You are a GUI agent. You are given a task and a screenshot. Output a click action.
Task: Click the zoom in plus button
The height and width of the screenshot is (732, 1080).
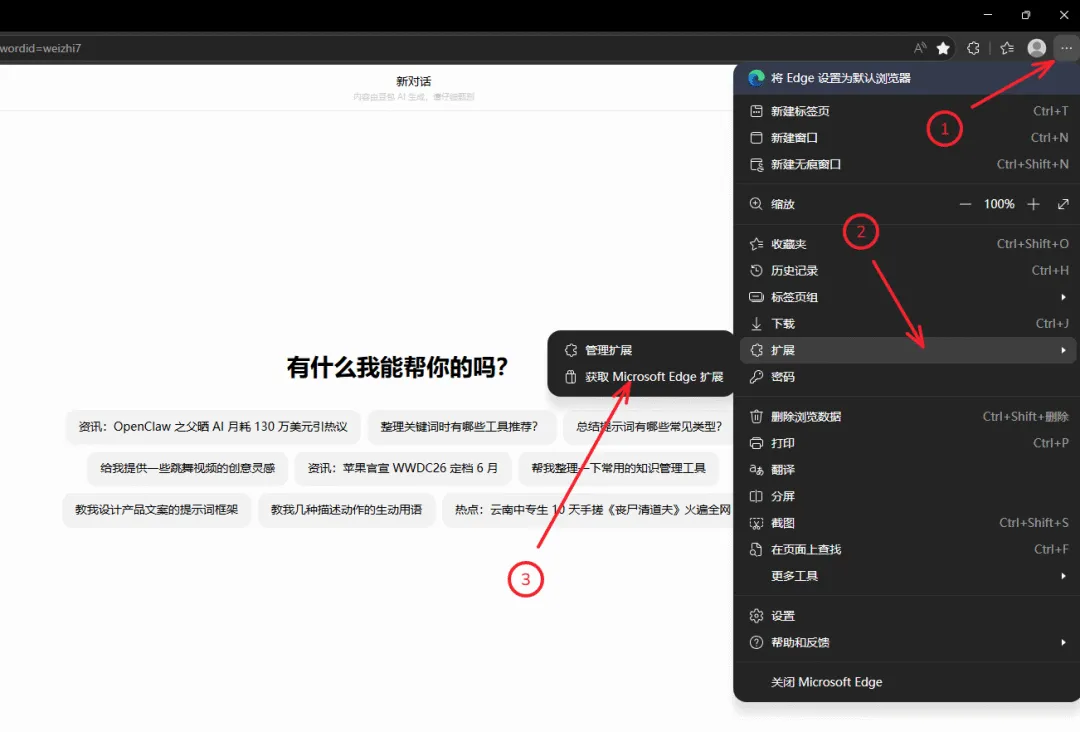pos(1033,205)
